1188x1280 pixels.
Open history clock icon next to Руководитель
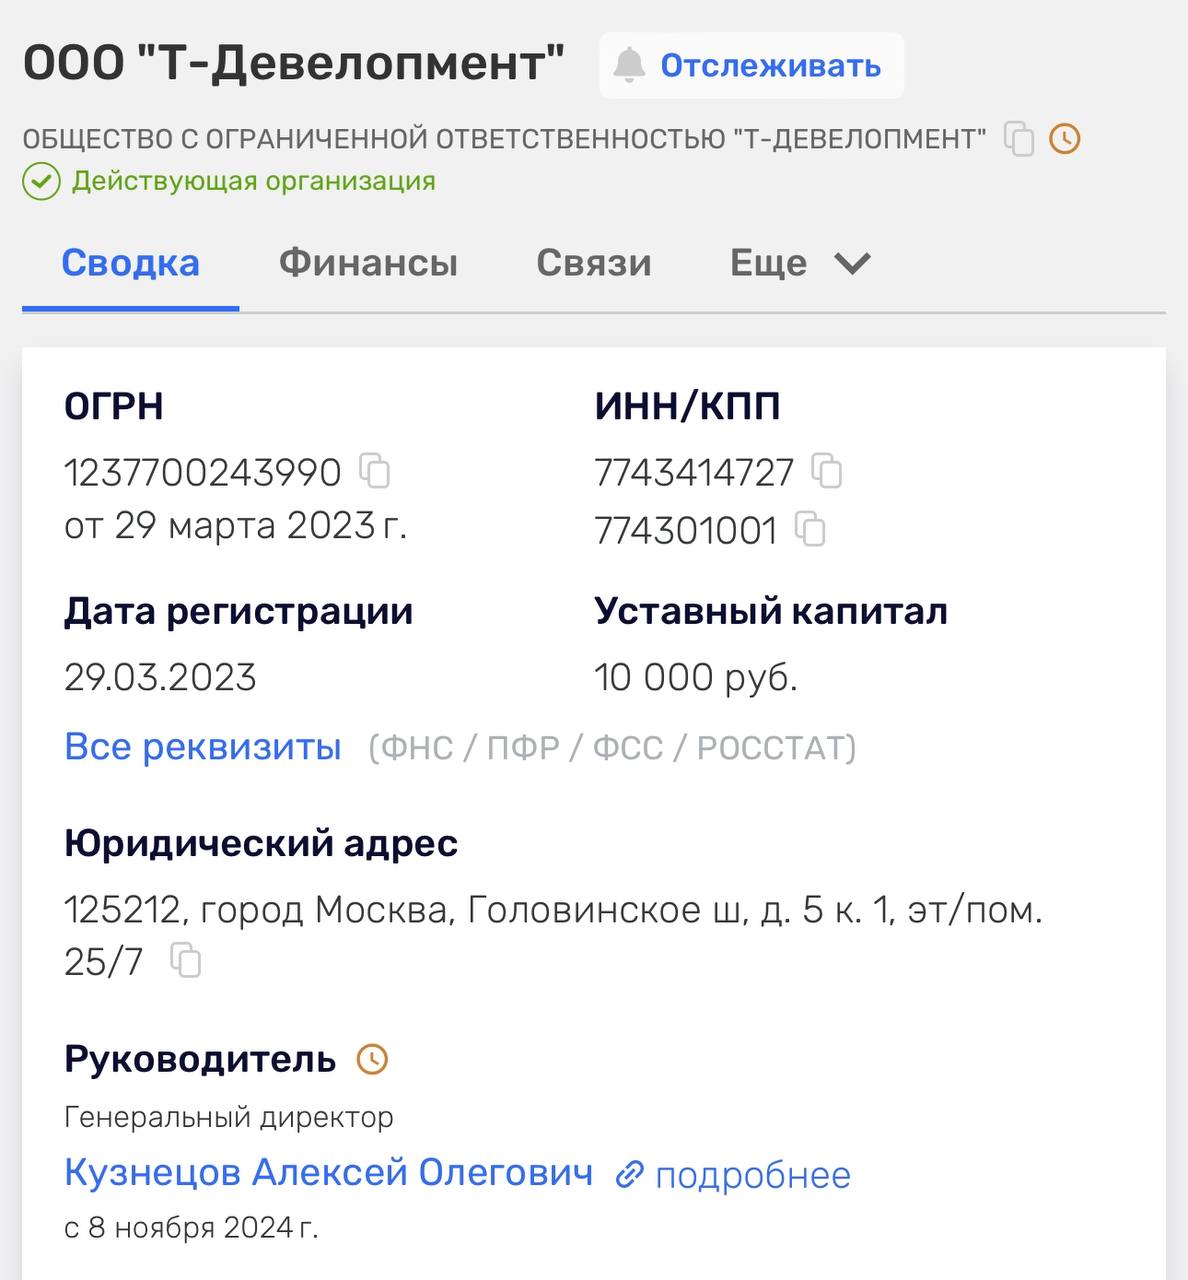click(372, 1059)
